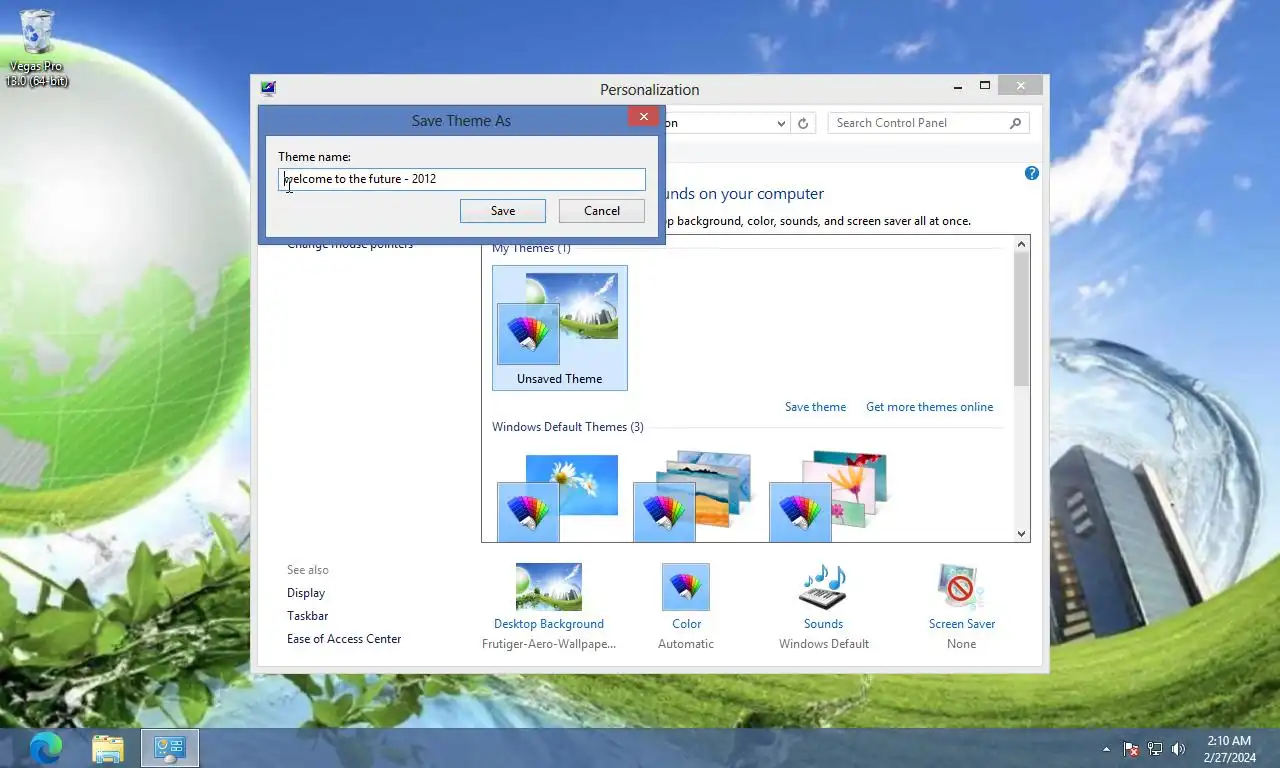Viewport: 1280px width, 768px height.
Task: Open Get more themes online link
Action: point(930,407)
